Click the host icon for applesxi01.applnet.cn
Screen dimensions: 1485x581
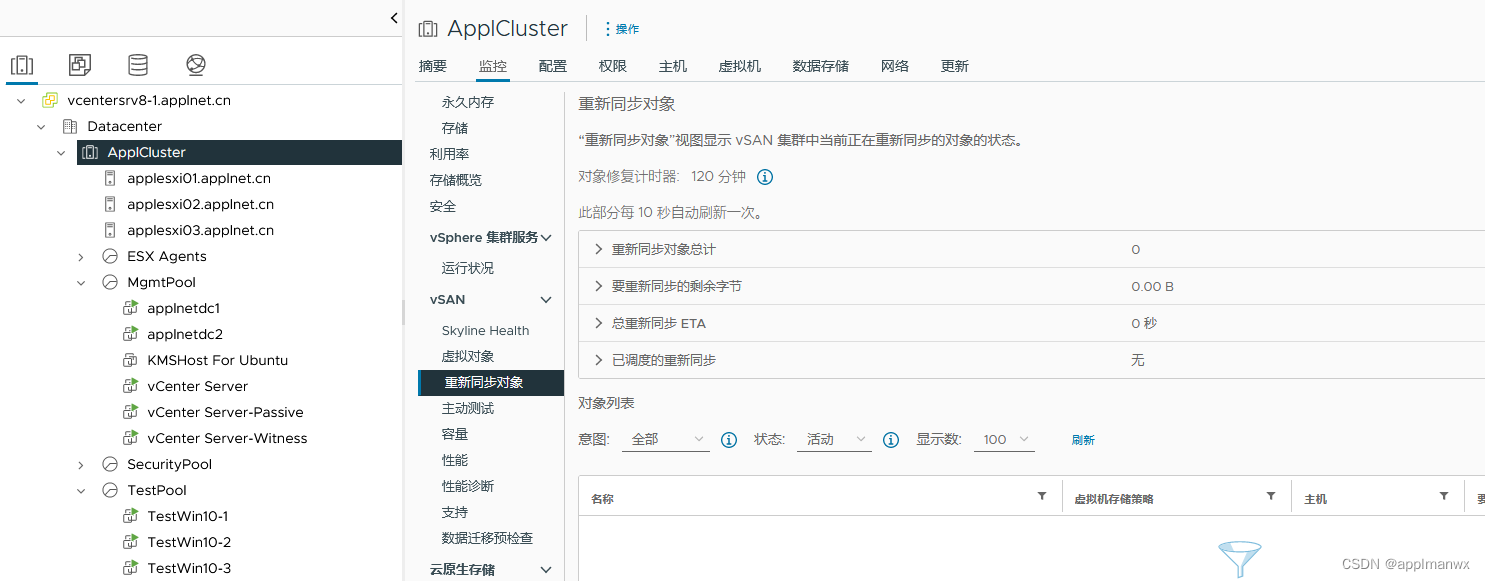(110, 178)
